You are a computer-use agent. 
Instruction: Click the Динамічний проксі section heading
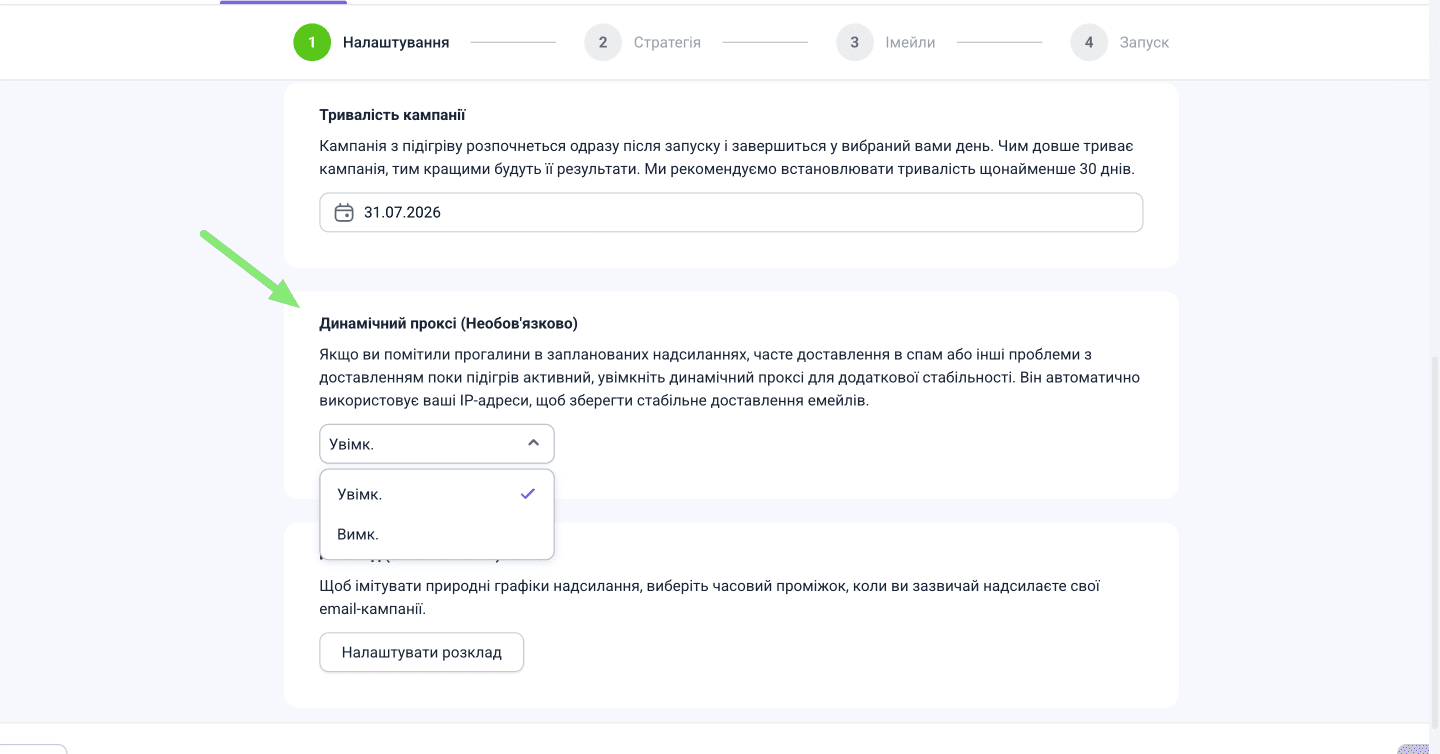click(448, 324)
